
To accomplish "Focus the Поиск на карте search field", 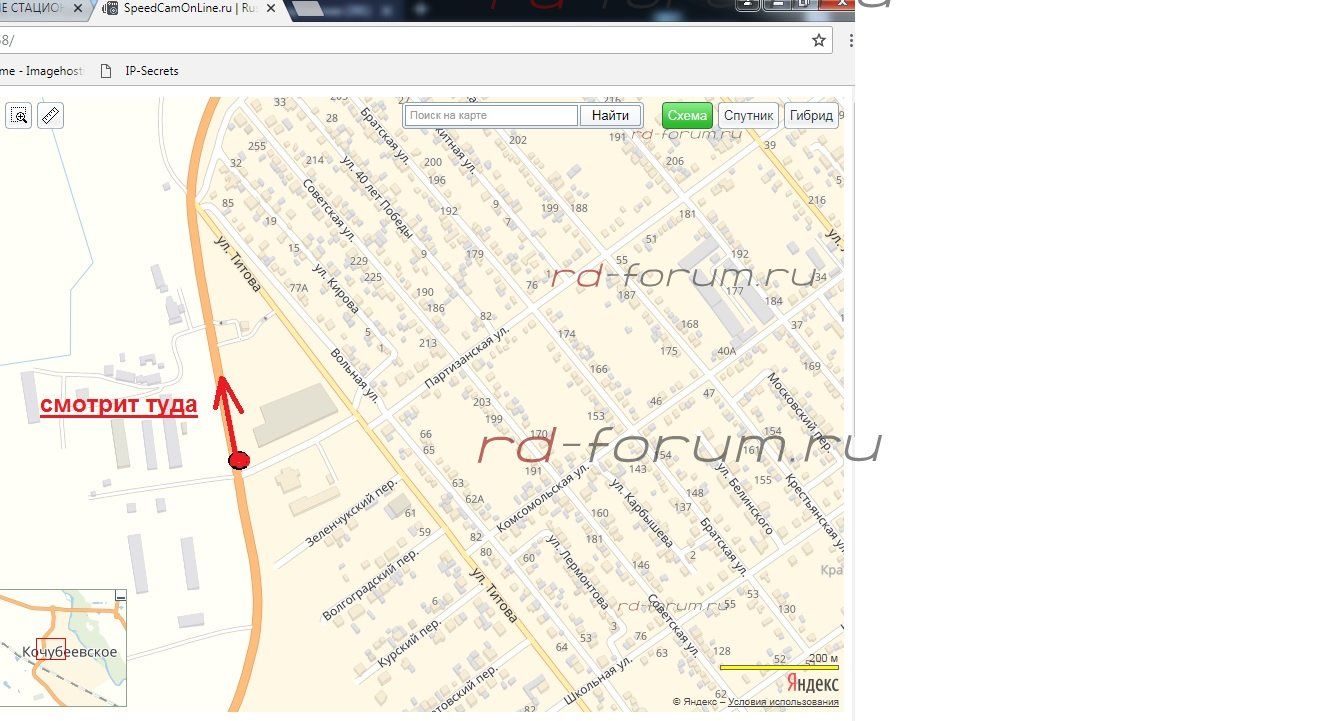I will click(x=491, y=115).
